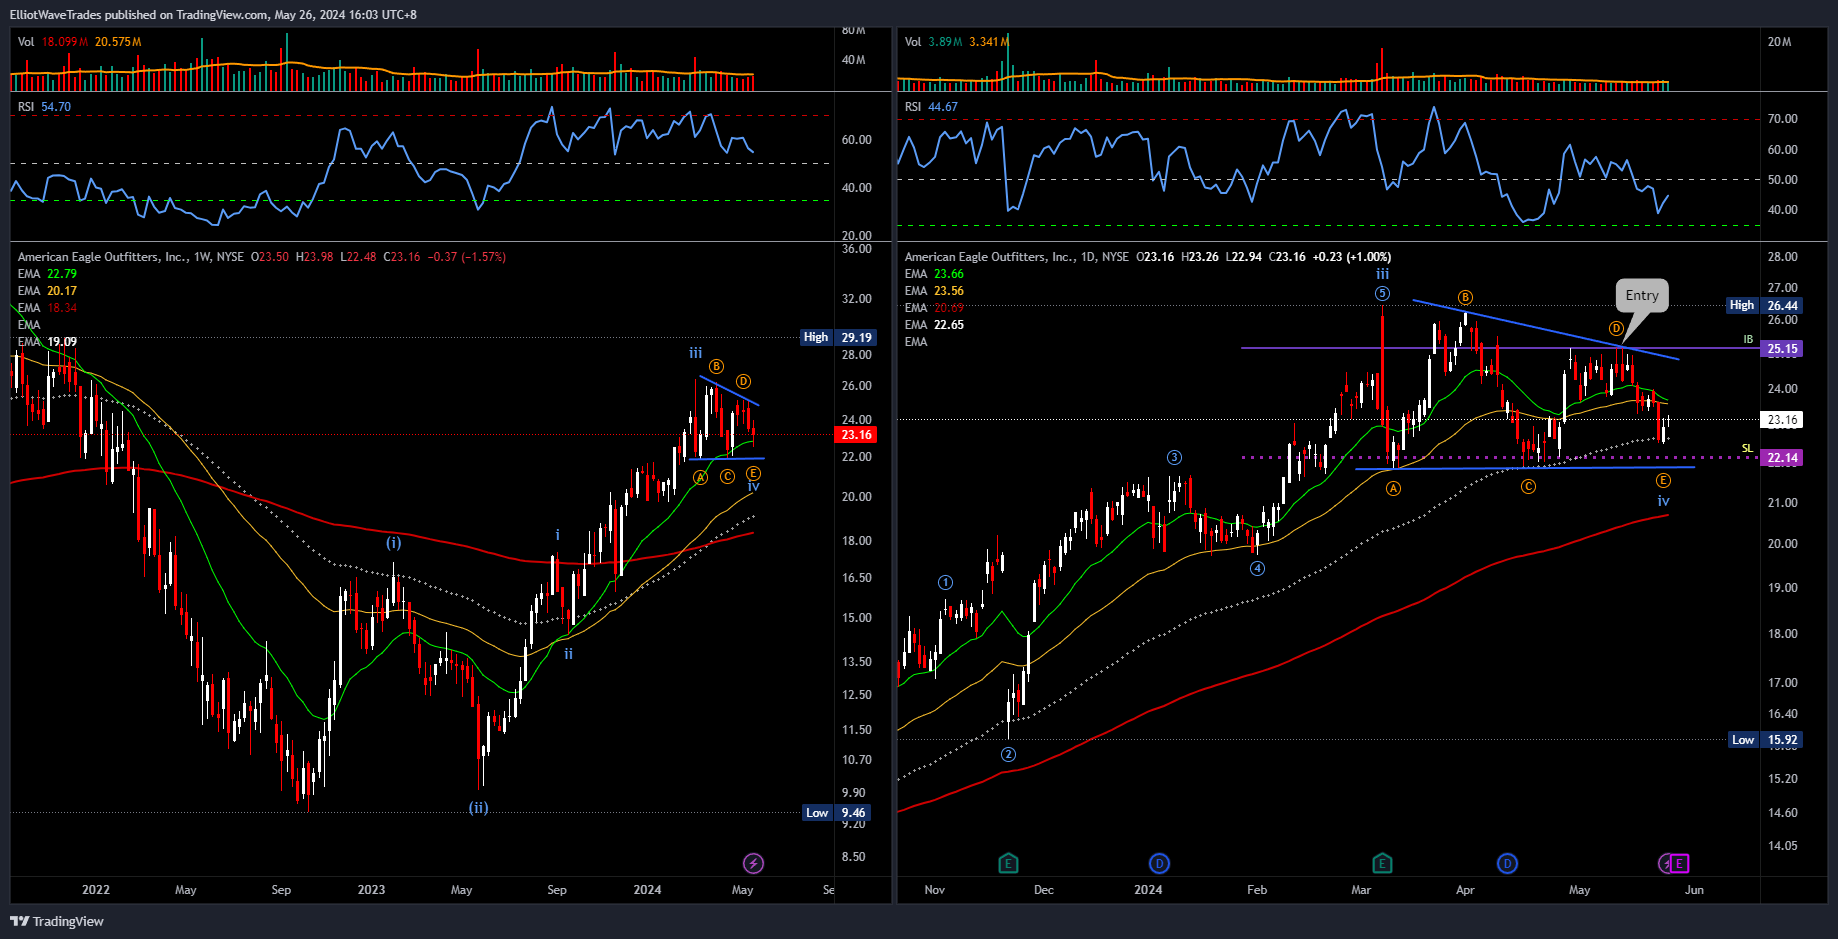Click the circled 1 wave label on the daily chart
Image resolution: width=1838 pixels, height=939 pixels.
(x=945, y=583)
